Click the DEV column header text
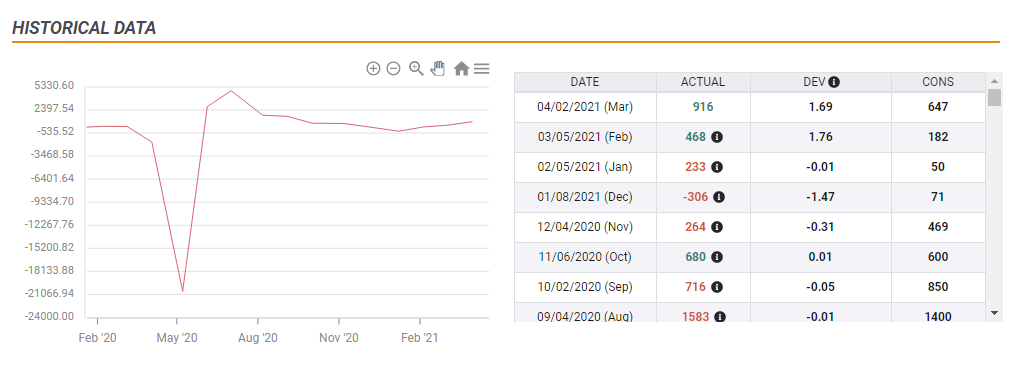1016x379 pixels. 814,82
